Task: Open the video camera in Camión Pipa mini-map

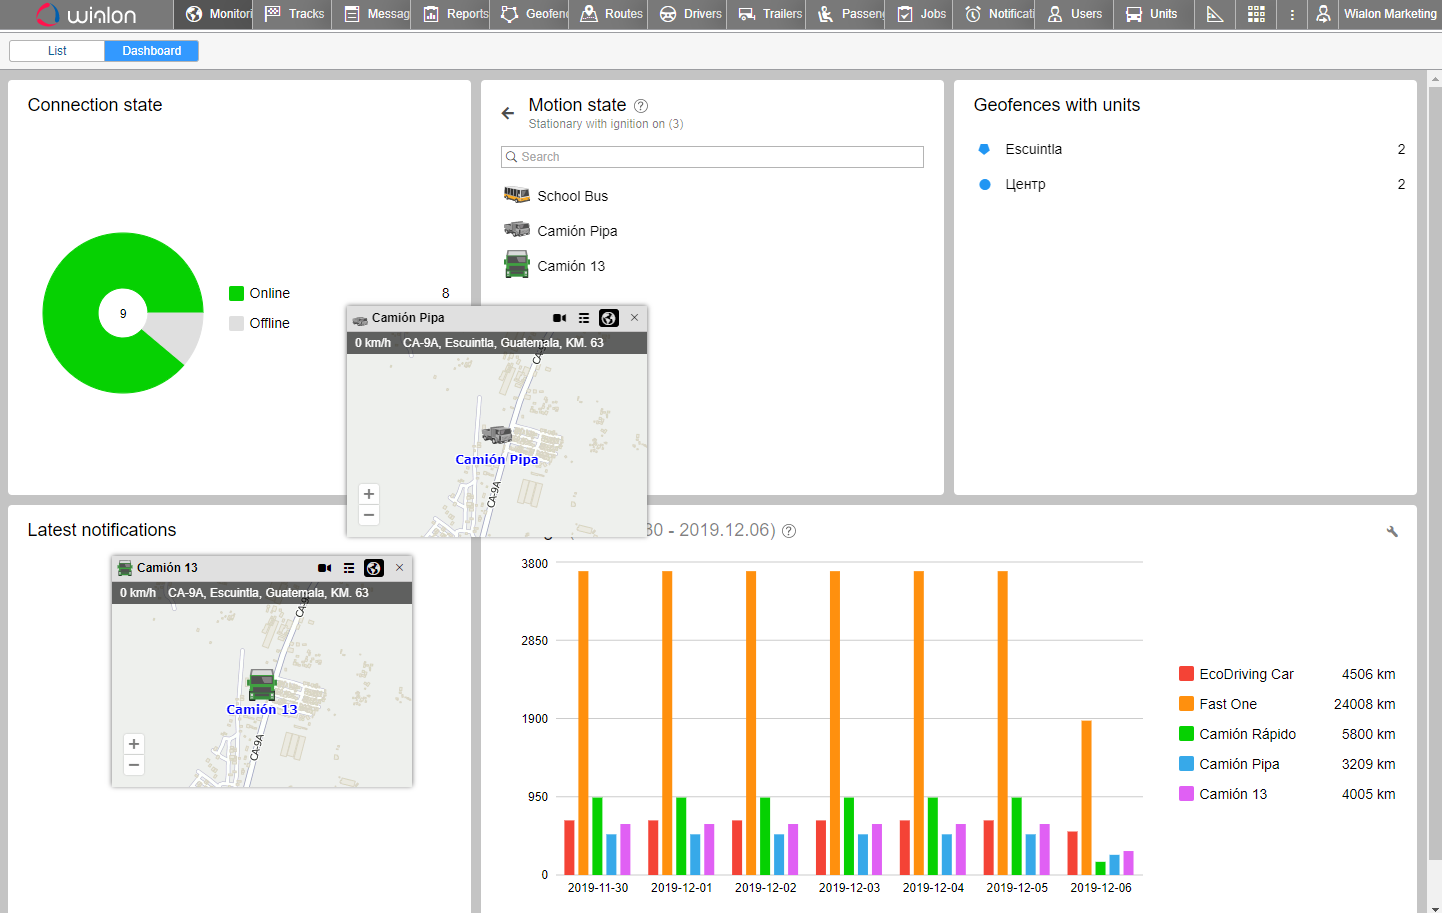Action: coord(559,318)
